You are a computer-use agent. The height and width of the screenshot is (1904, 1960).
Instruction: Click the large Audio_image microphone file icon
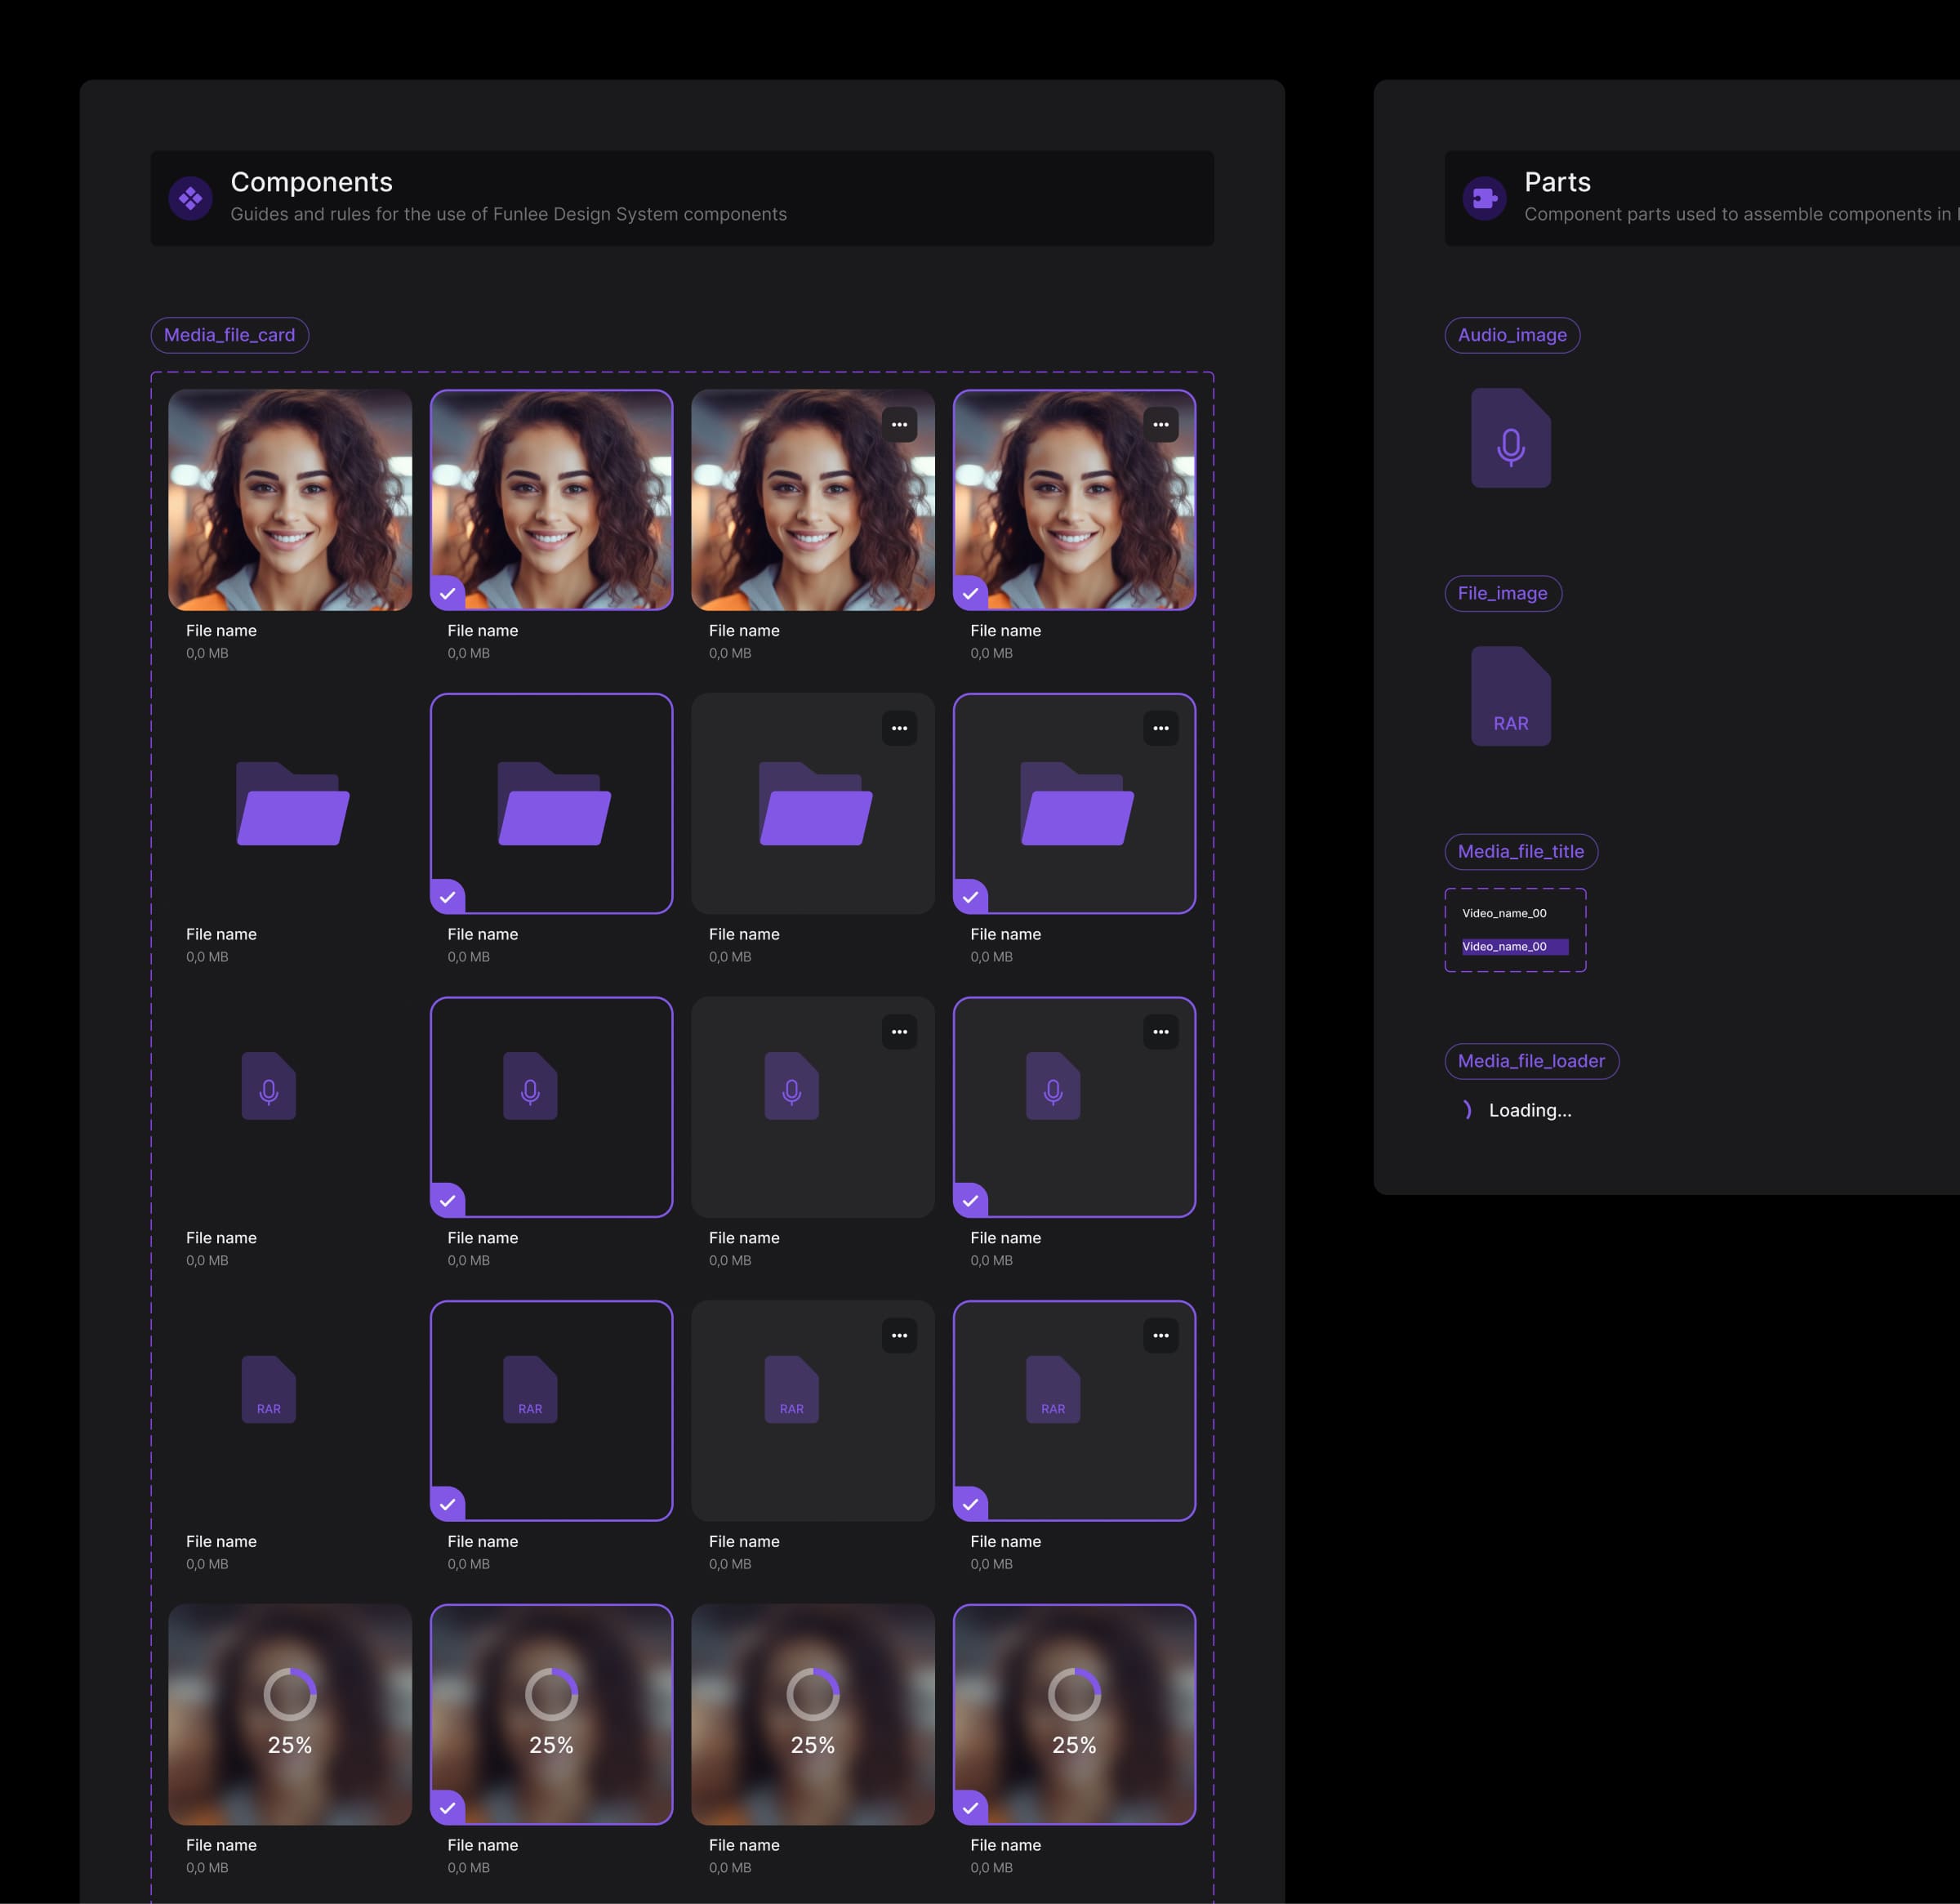coord(1510,438)
